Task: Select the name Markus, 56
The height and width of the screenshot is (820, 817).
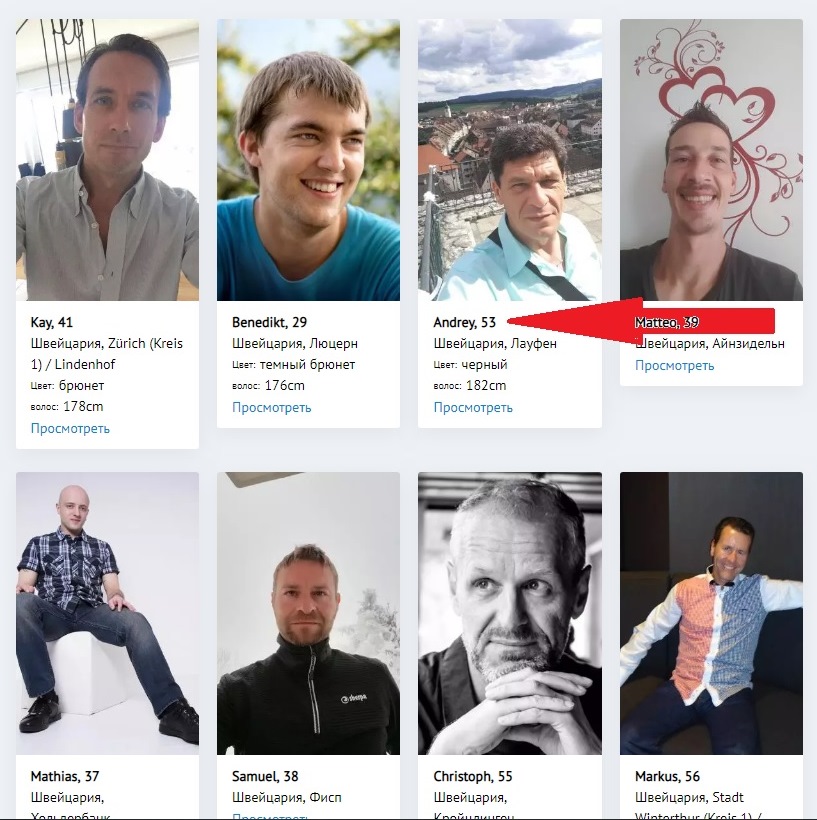Action: click(x=667, y=776)
